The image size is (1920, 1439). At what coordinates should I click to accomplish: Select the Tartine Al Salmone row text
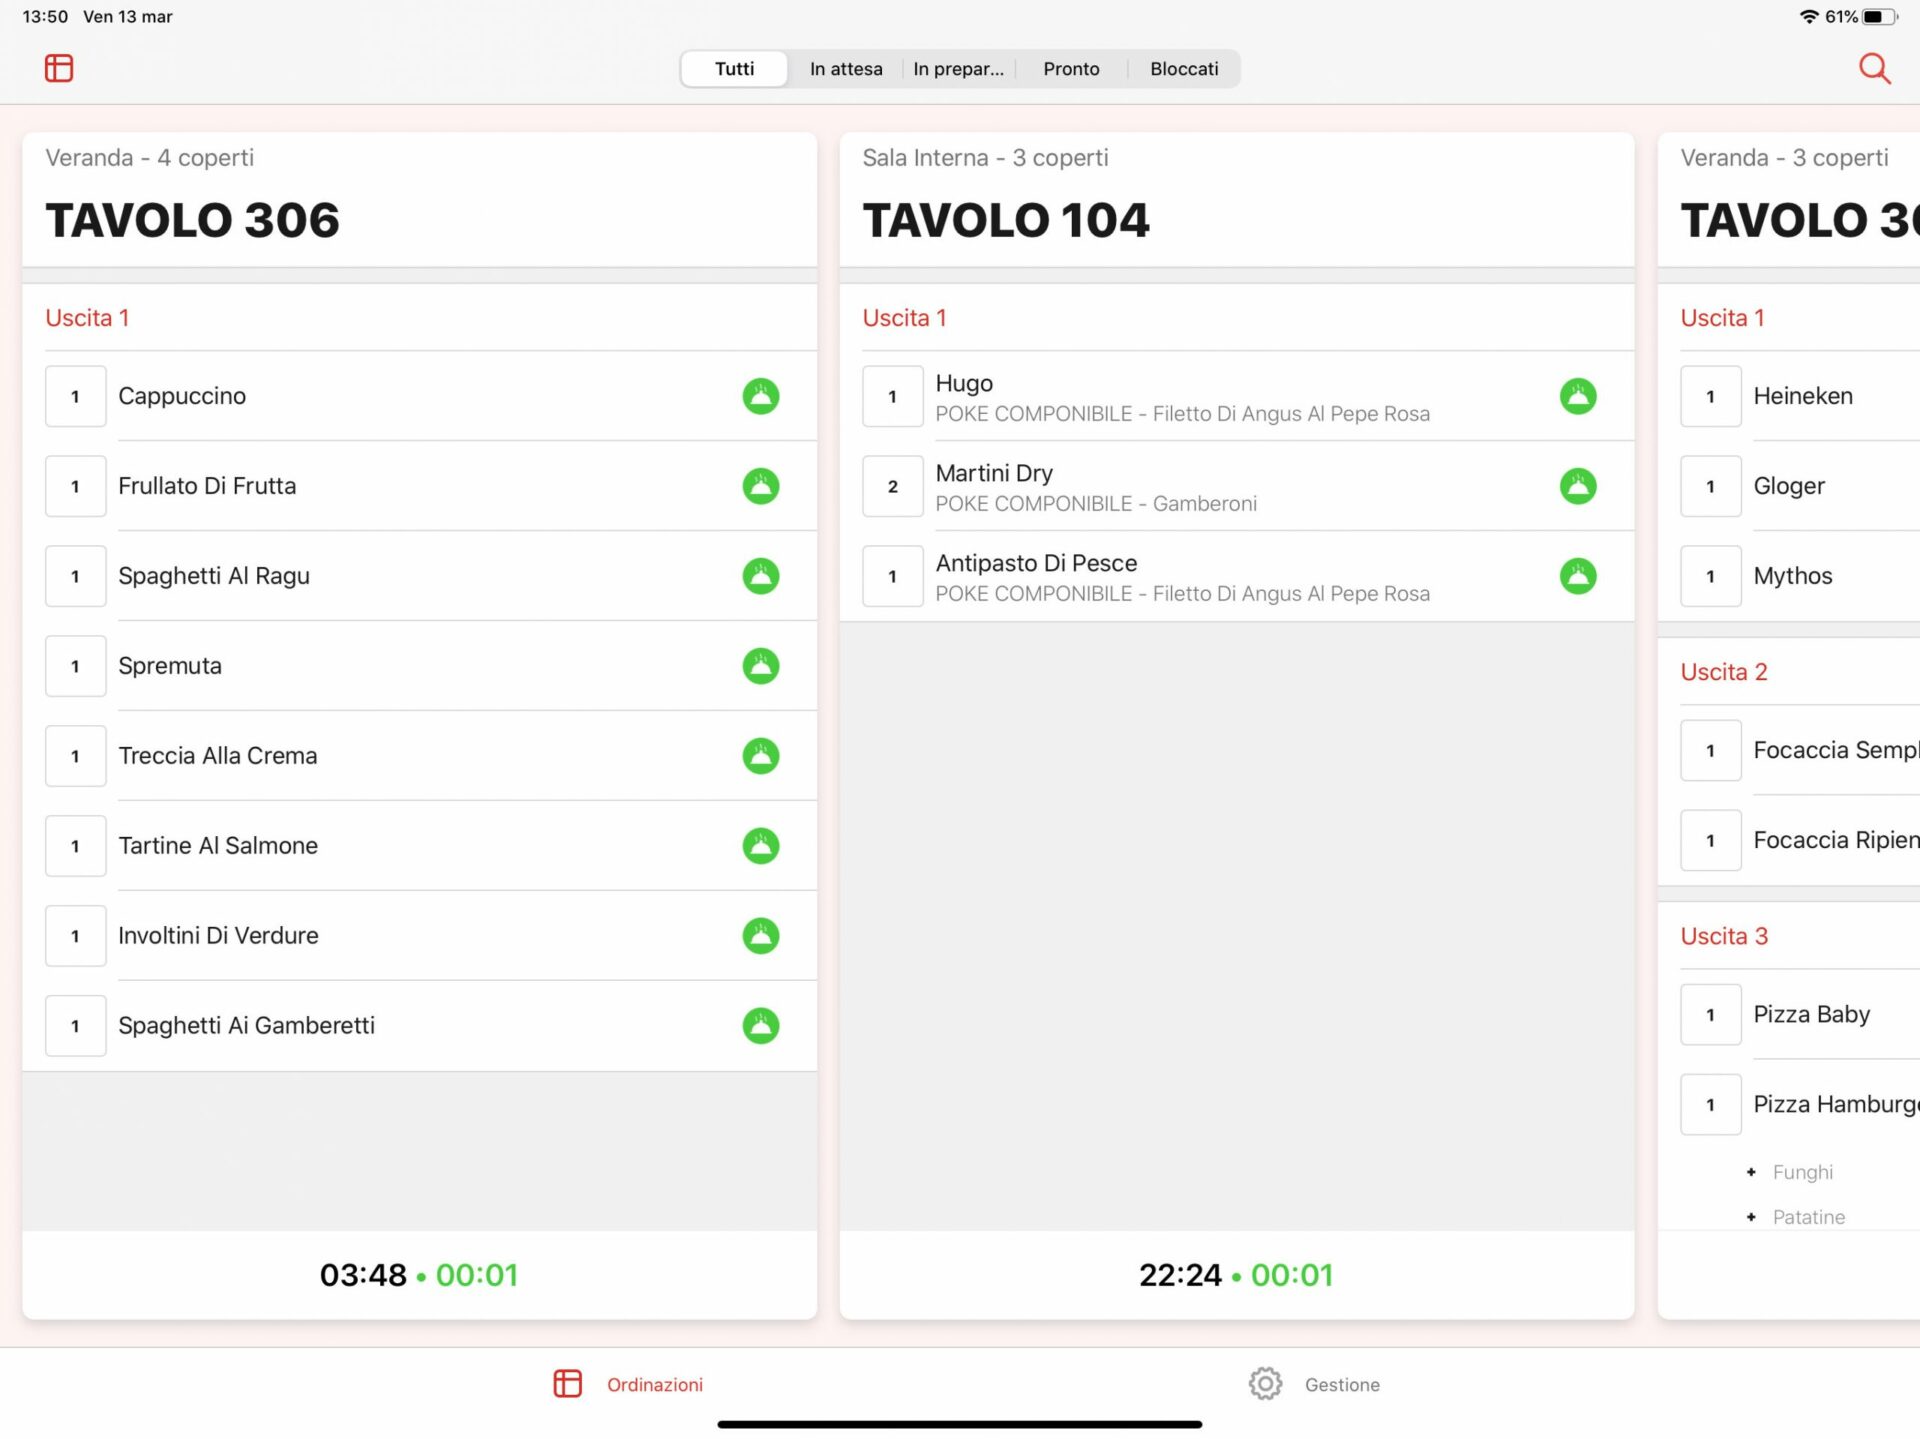coord(218,846)
